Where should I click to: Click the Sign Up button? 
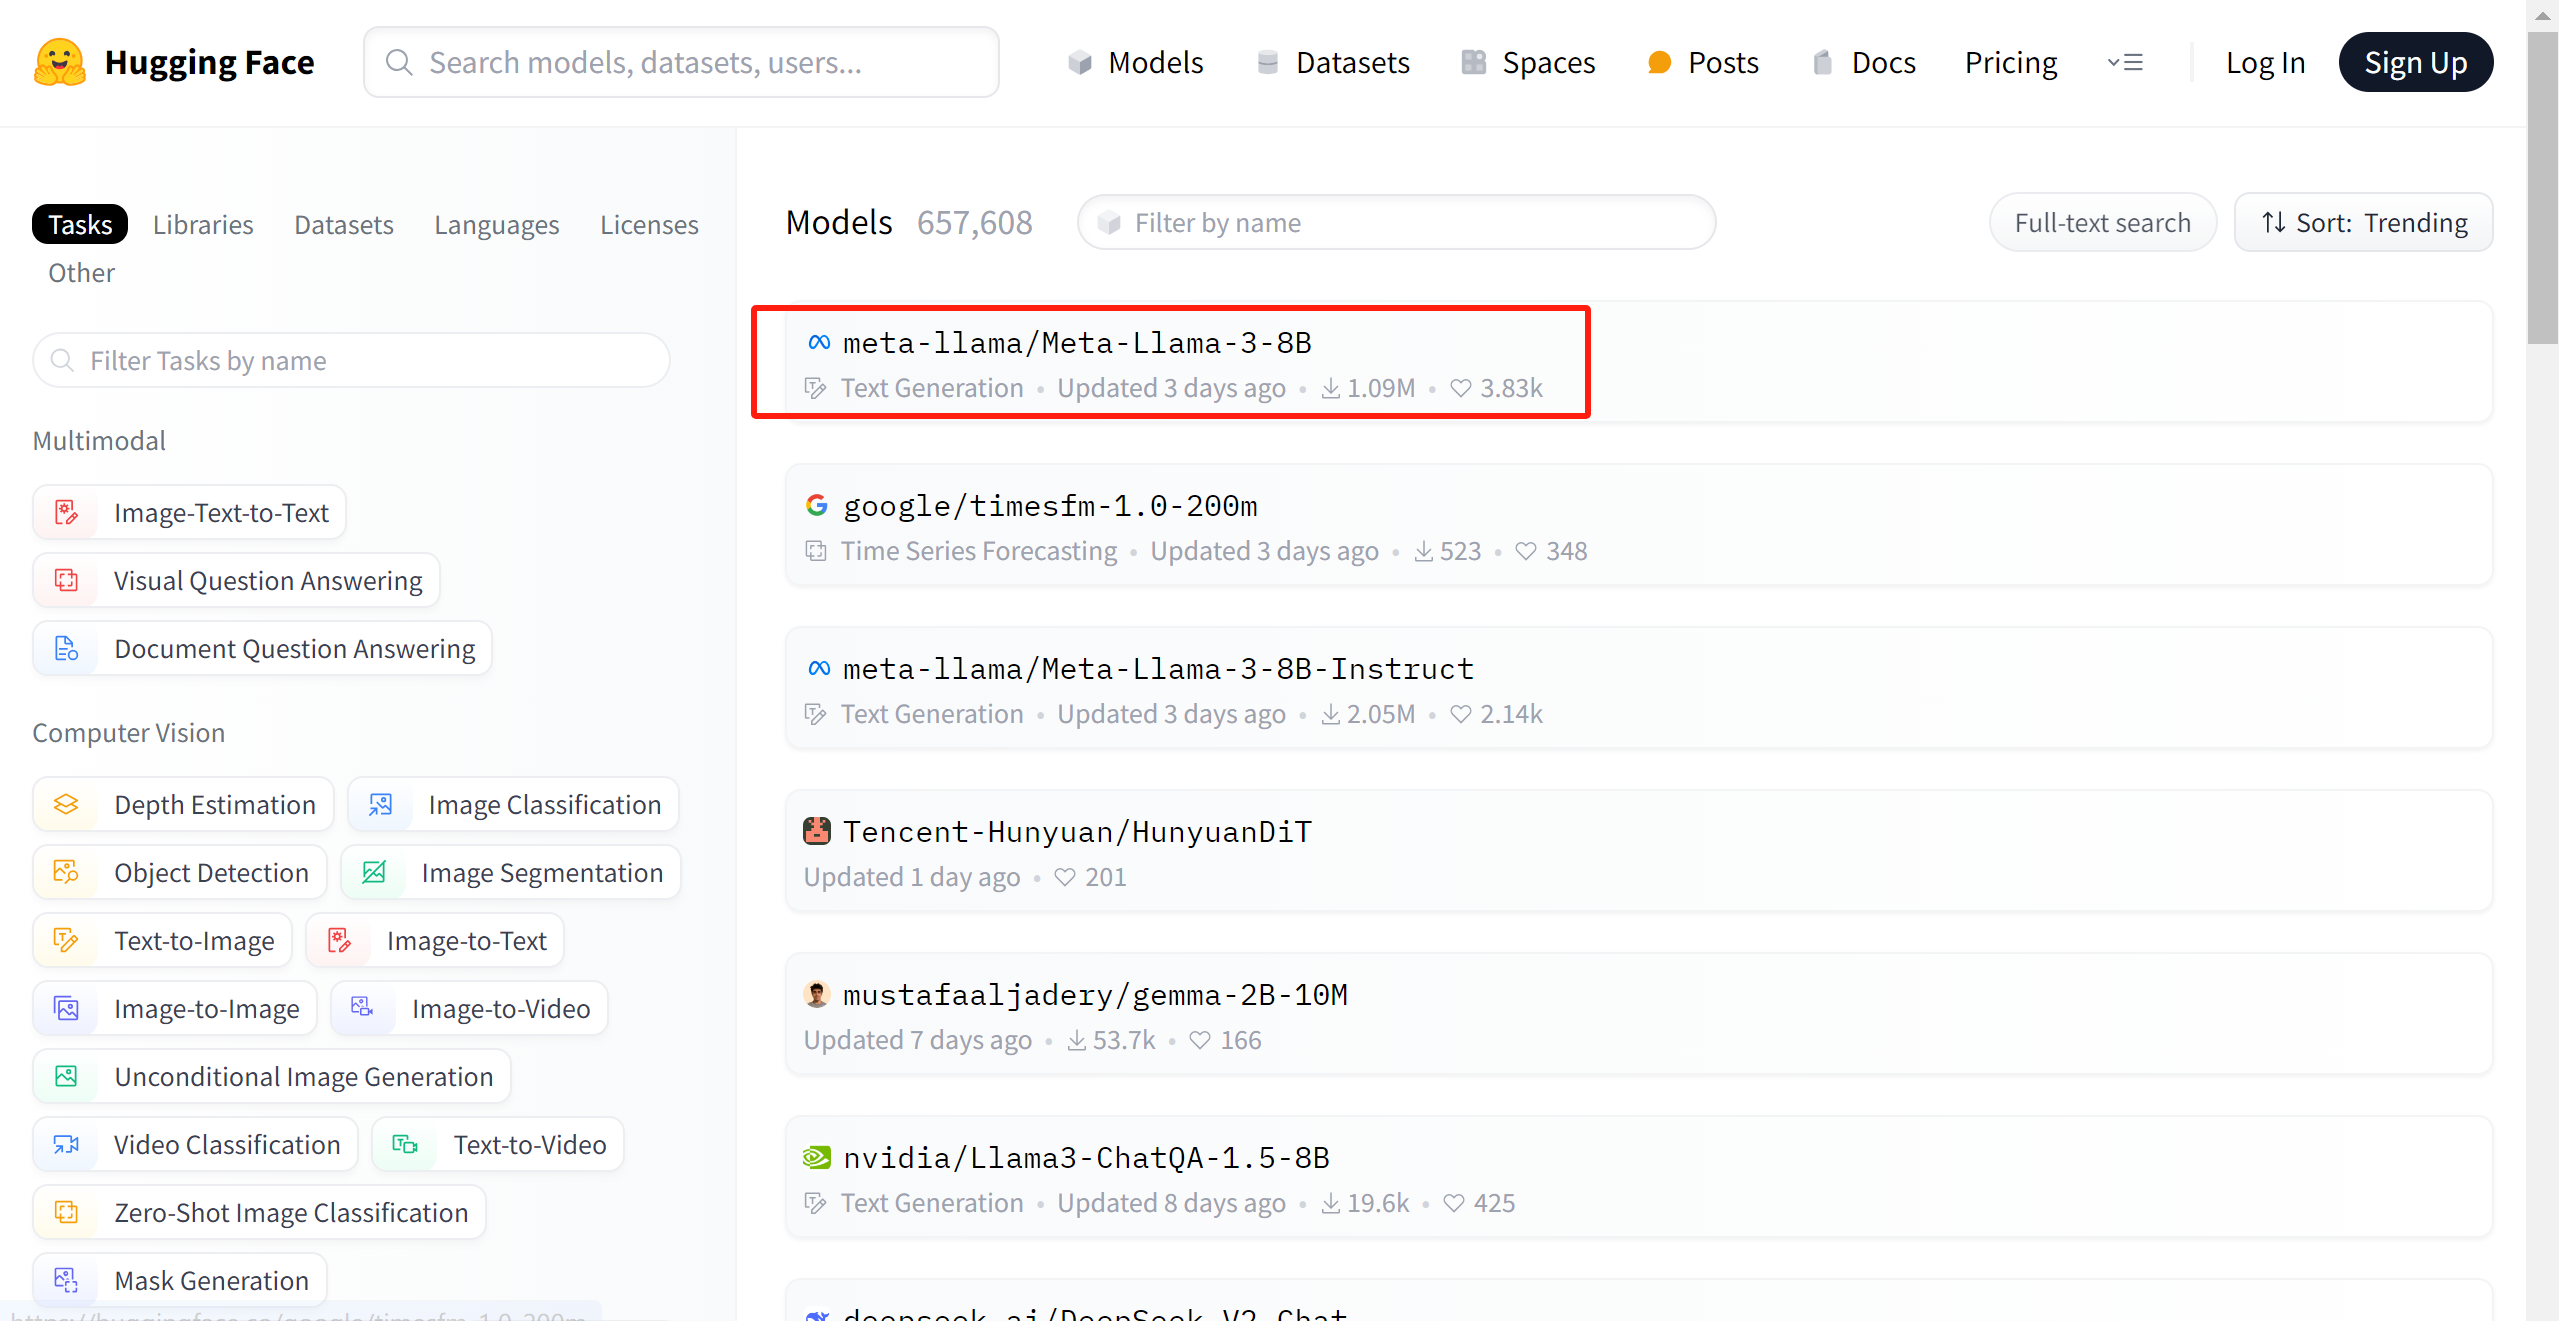pyautogui.click(x=2416, y=62)
